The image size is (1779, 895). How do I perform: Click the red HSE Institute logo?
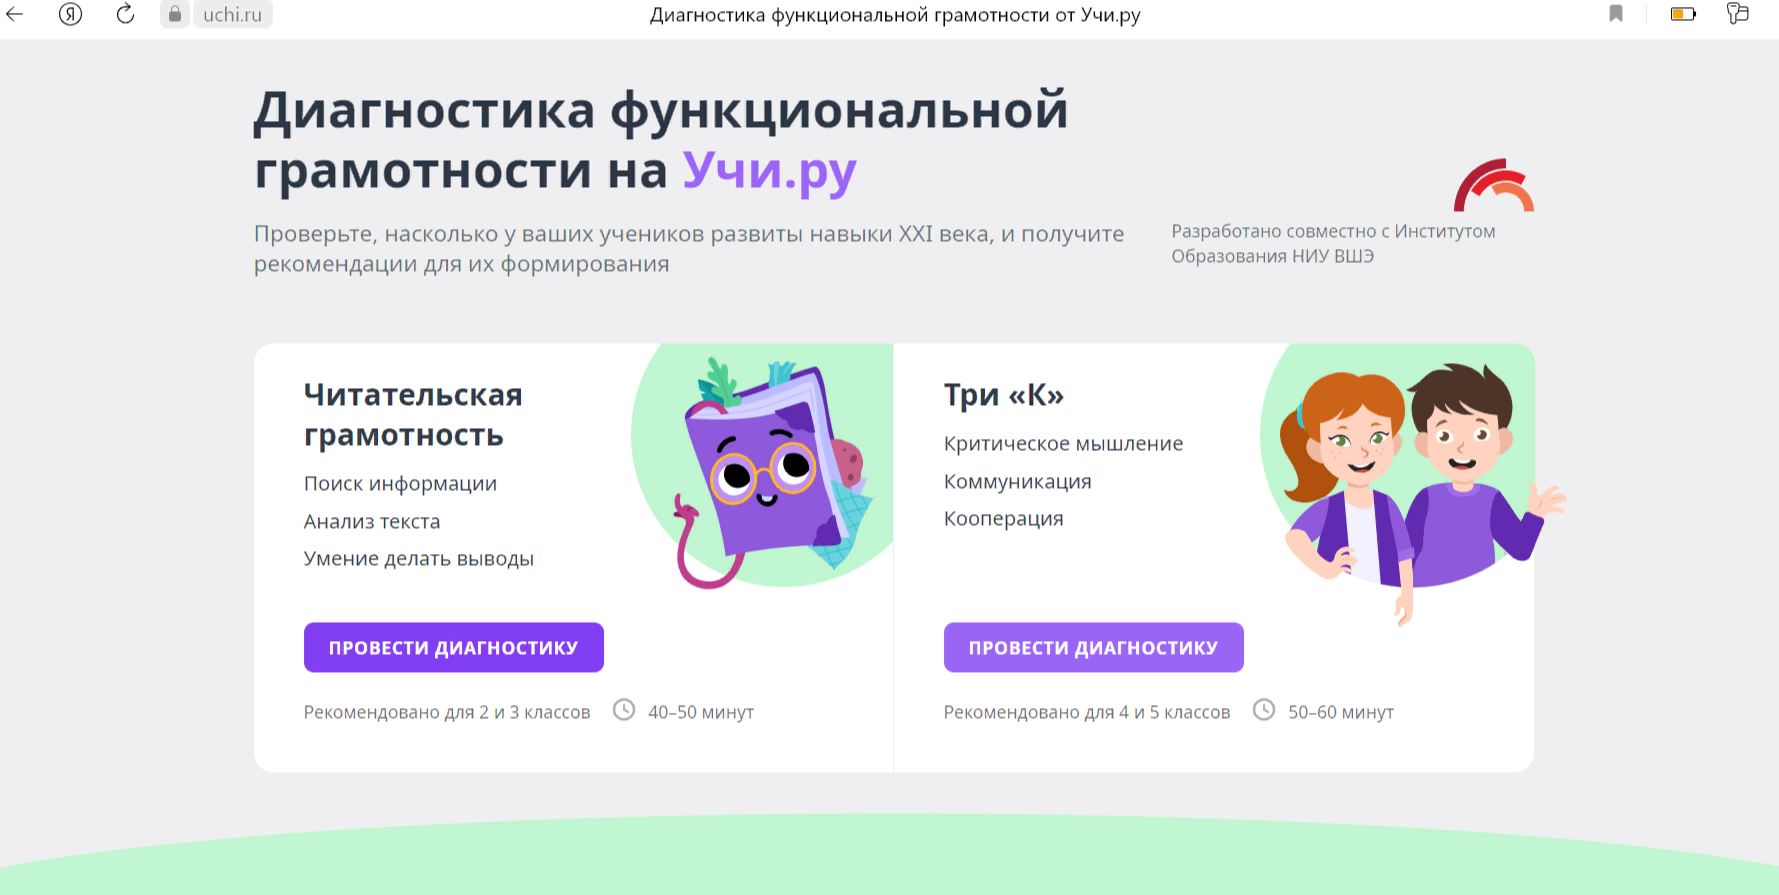pyautogui.click(x=1494, y=185)
